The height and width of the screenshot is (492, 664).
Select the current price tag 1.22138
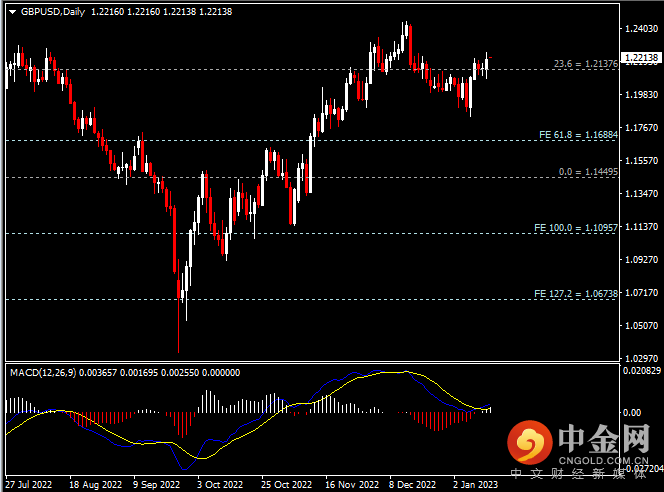tap(640, 58)
